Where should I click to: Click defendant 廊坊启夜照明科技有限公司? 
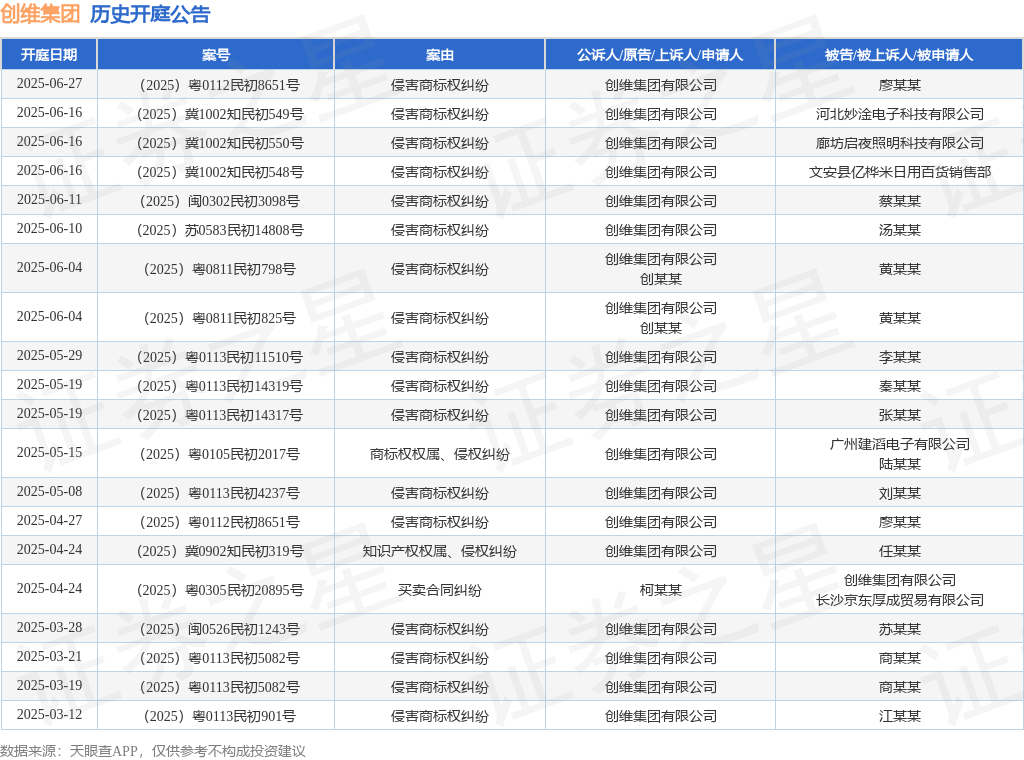point(899,143)
